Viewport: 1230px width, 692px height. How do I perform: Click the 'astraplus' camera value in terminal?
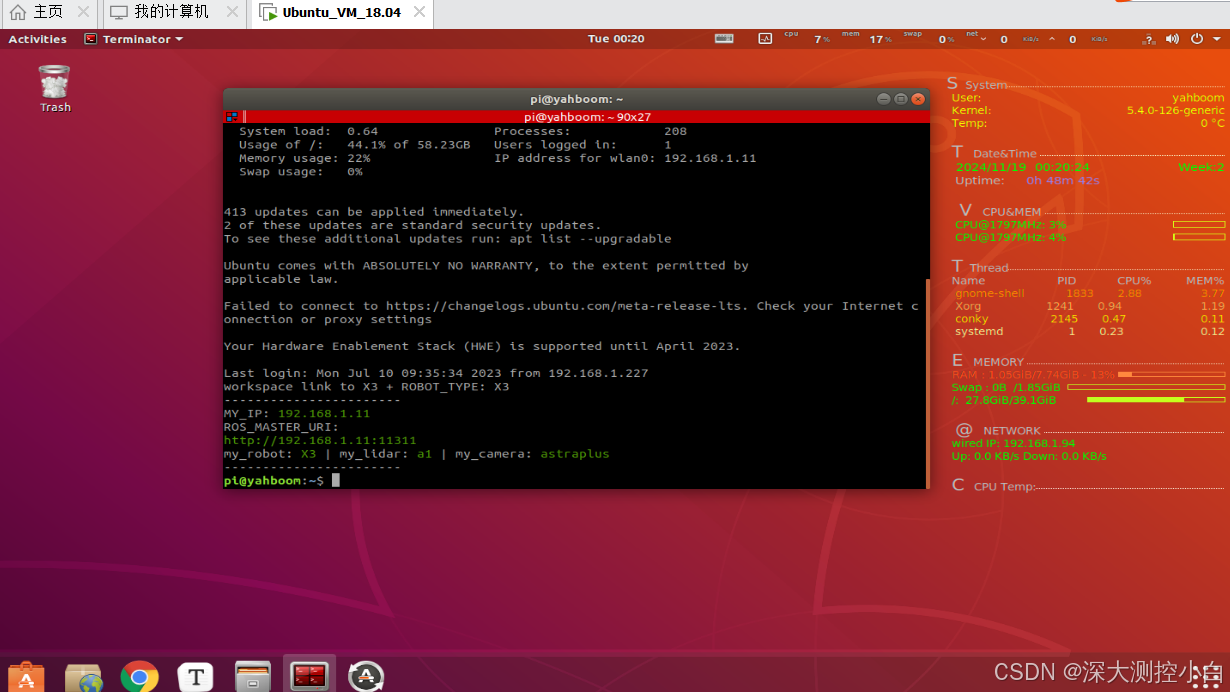tap(574, 454)
